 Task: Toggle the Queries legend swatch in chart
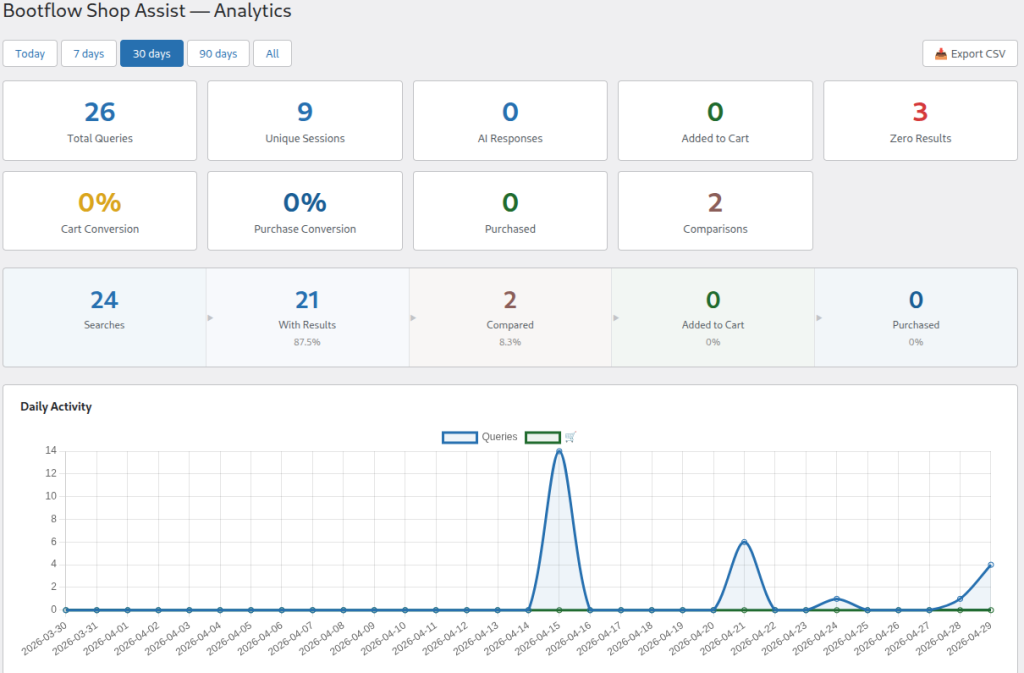460,437
